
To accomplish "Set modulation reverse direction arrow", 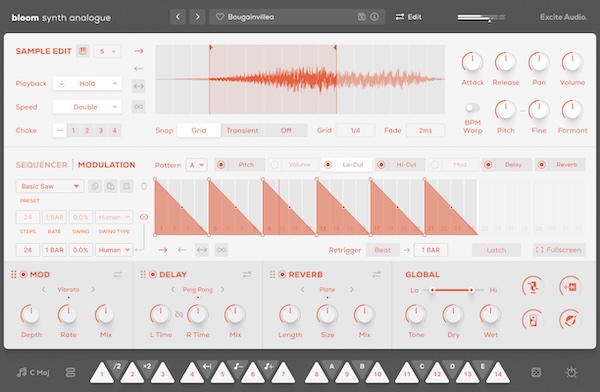I will tap(182, 250).
